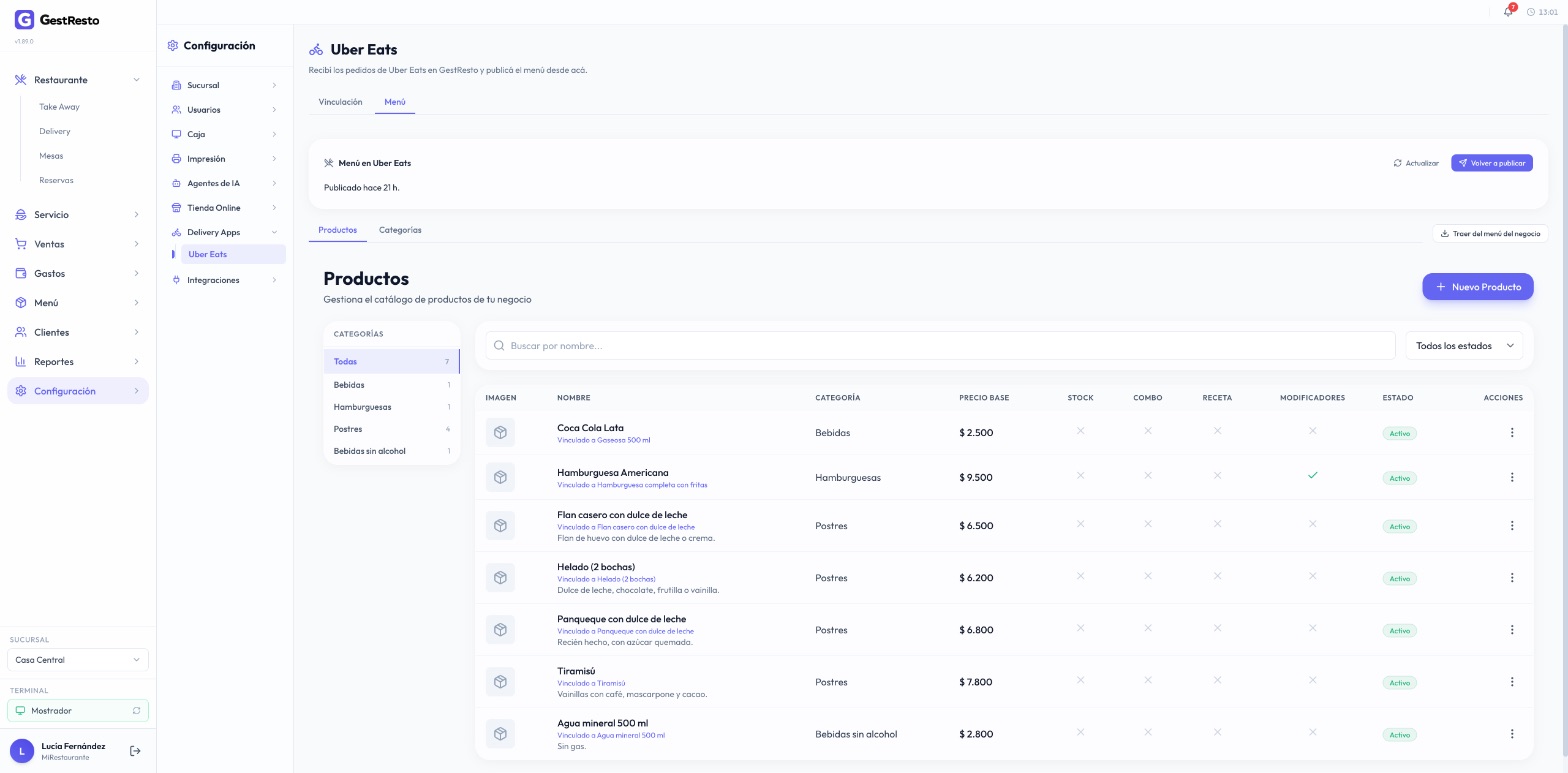
Task: Click the GestResto logo icon
Action: click(24, 20)
